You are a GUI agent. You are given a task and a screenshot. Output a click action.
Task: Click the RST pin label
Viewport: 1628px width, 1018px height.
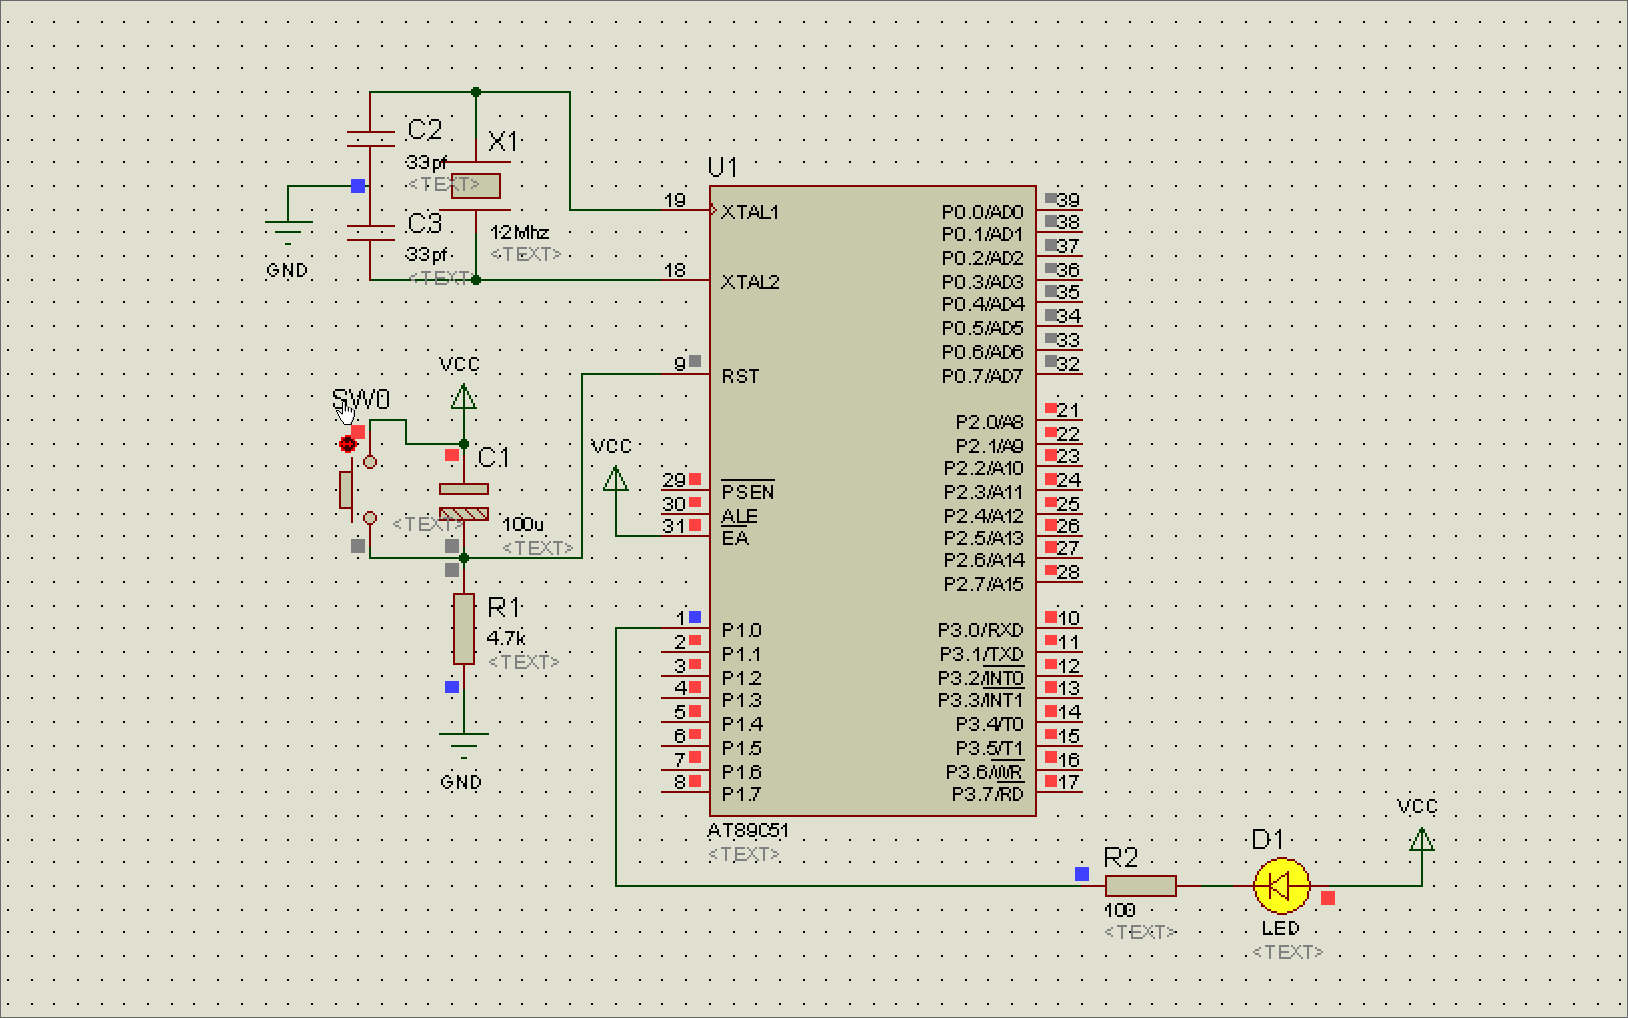741,376
